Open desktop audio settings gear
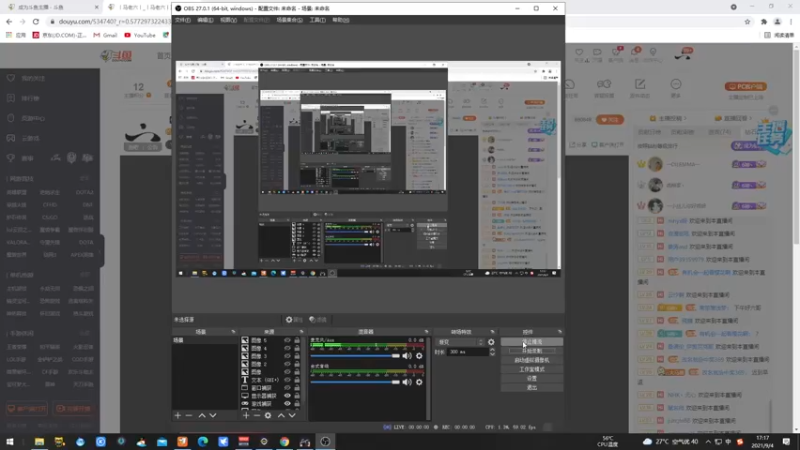Image resolution: width=800 pixels, height=450 pixels. pos(419,382)
